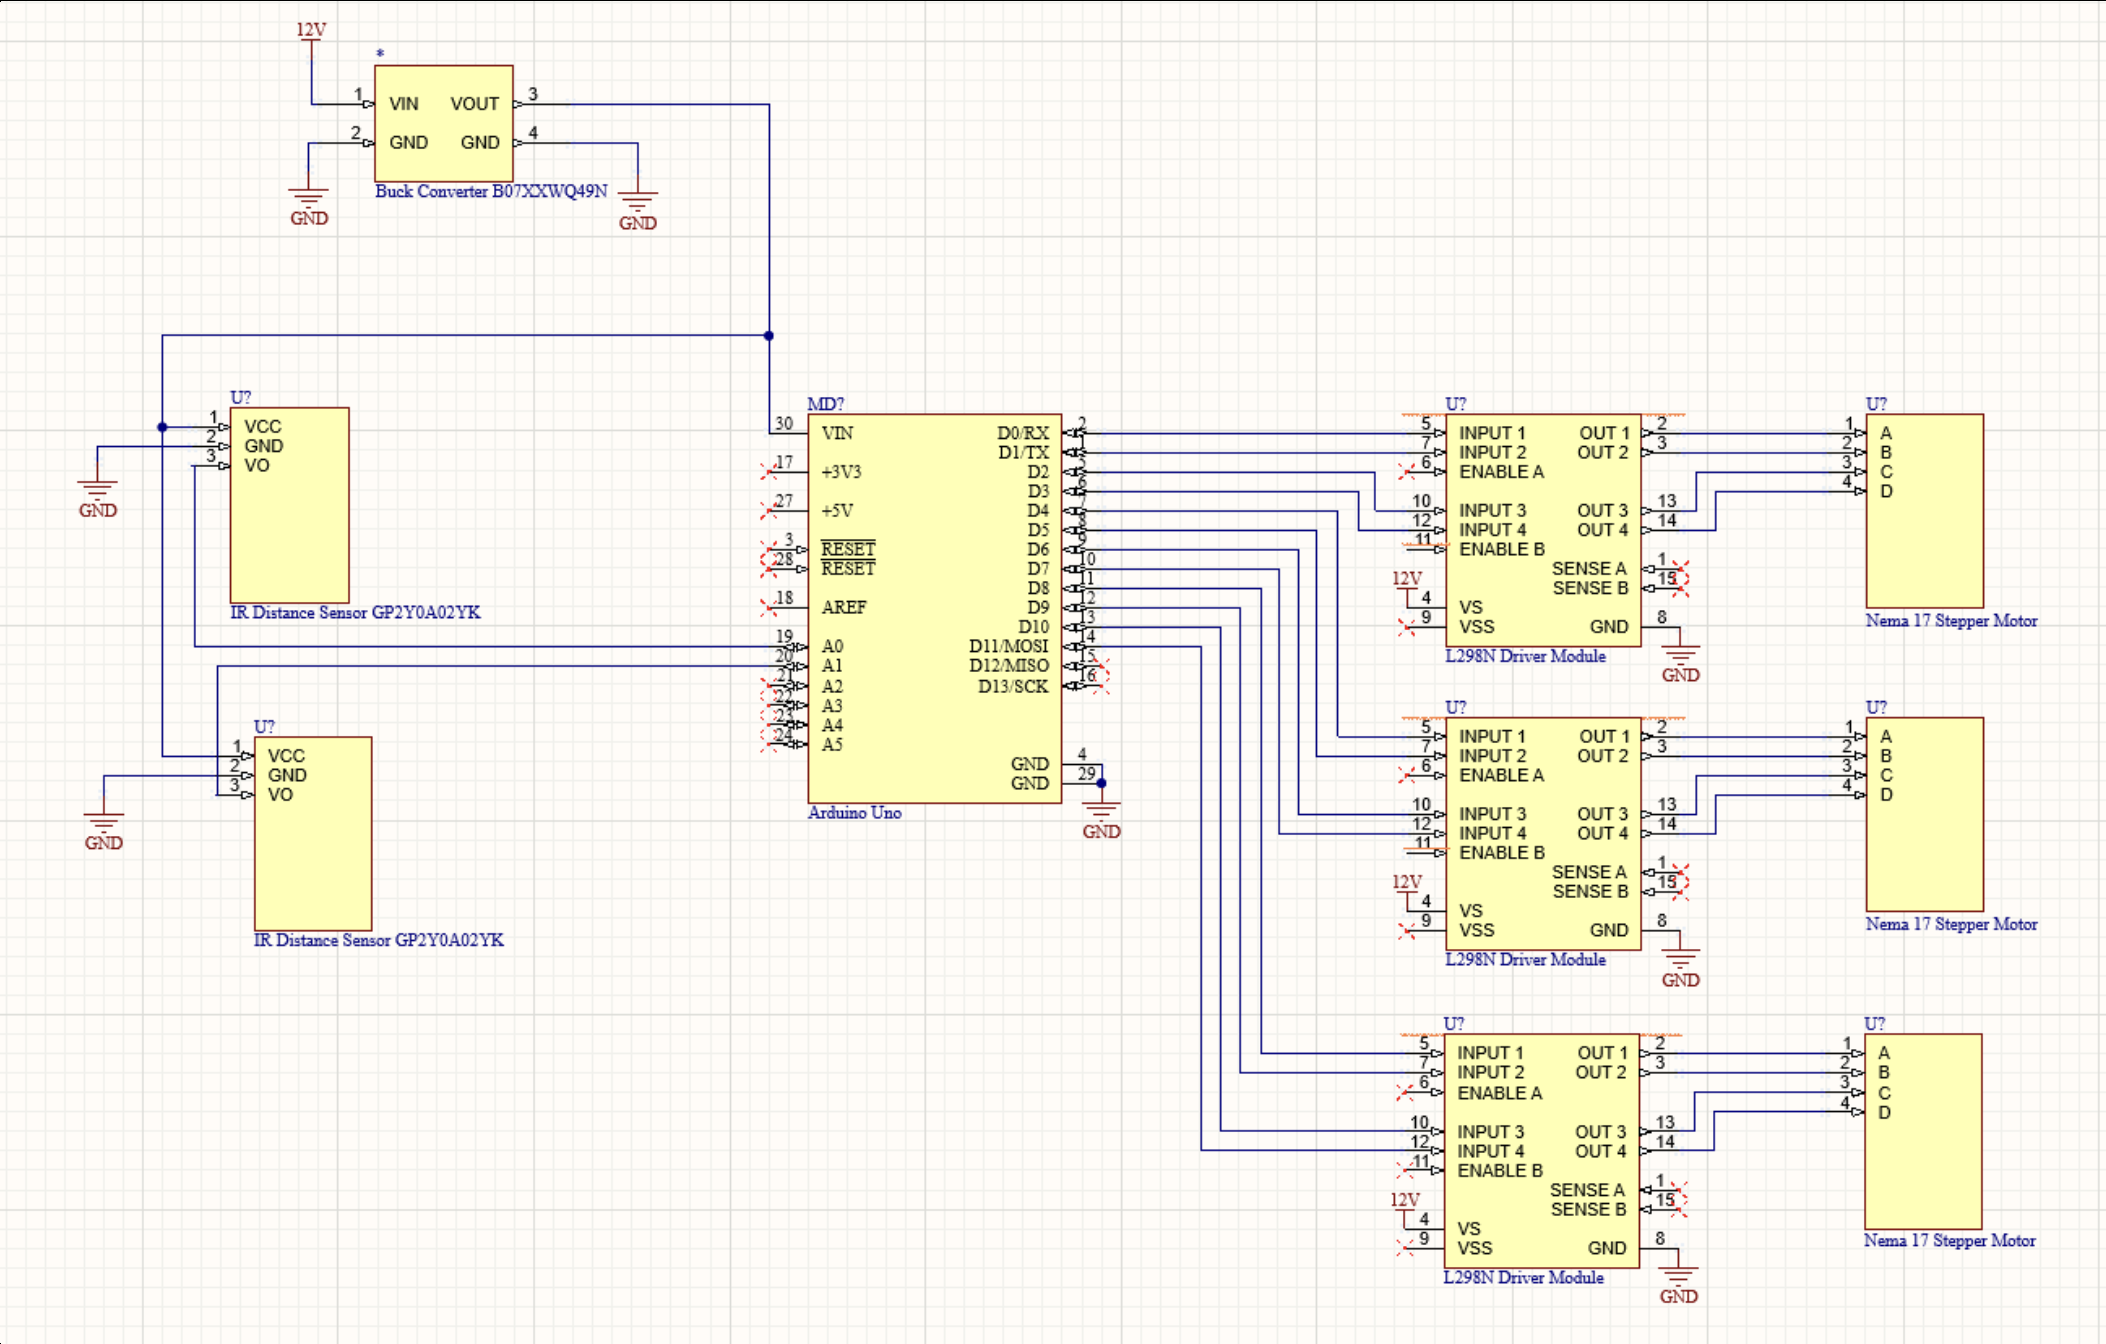Click the D8 digital pin on the Arduino
Screen dimensions: 2106x1344
(1038, 588)
